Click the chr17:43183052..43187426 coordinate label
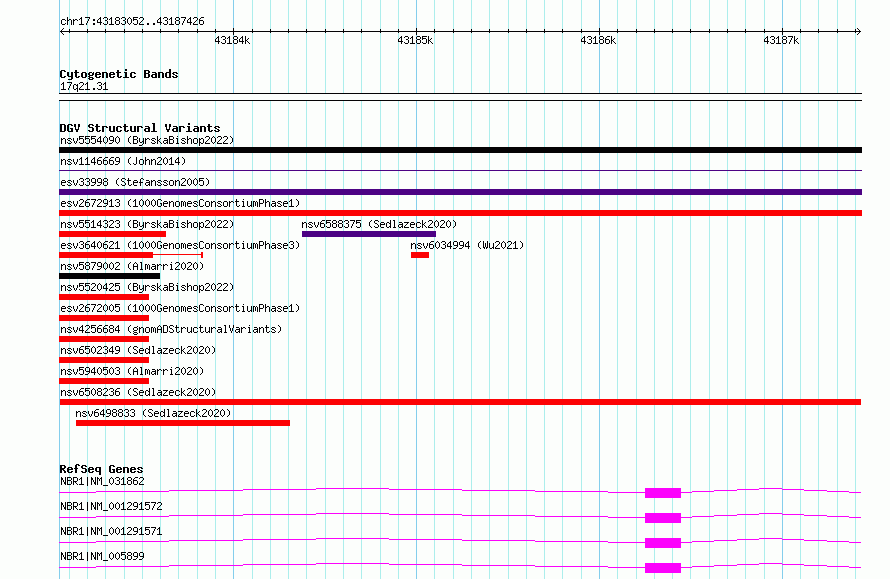 [x=132, y=22]
